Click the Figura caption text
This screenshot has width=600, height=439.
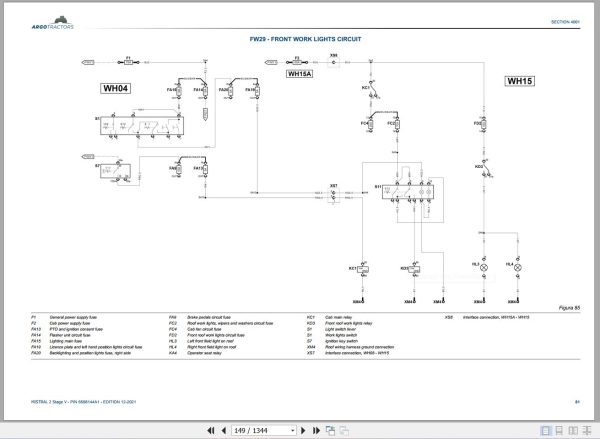(569, 308)
